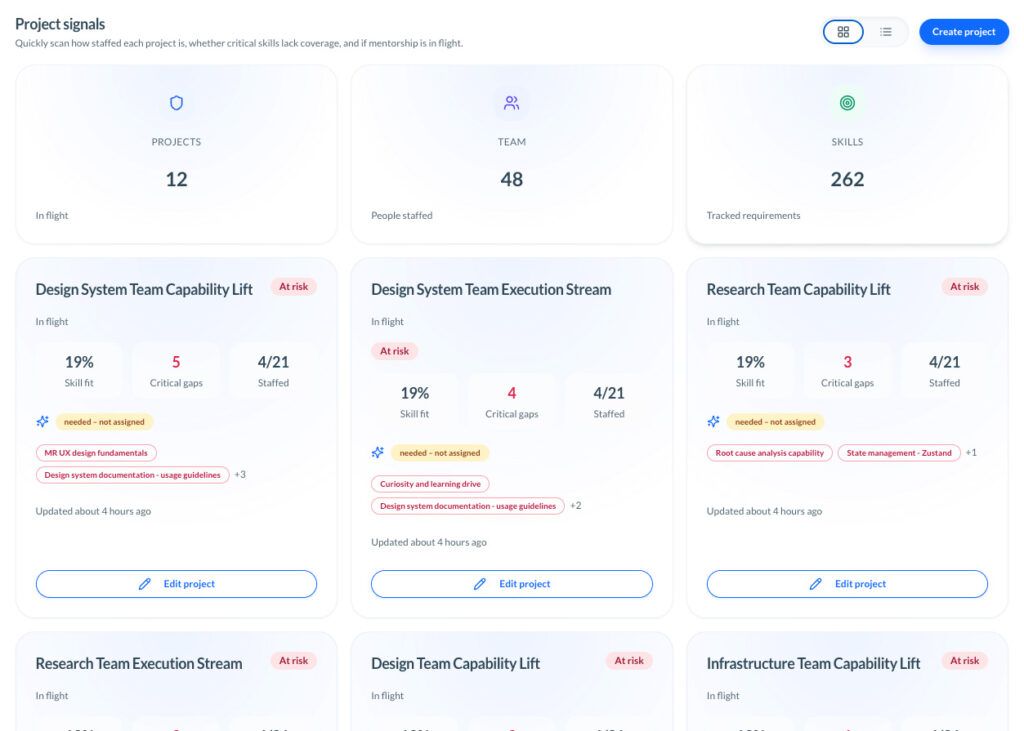Viewport: 1024px width, 731px height.
Task: Click the sparkle icon on Research Team Capability Lift
Action: [713, 421]
